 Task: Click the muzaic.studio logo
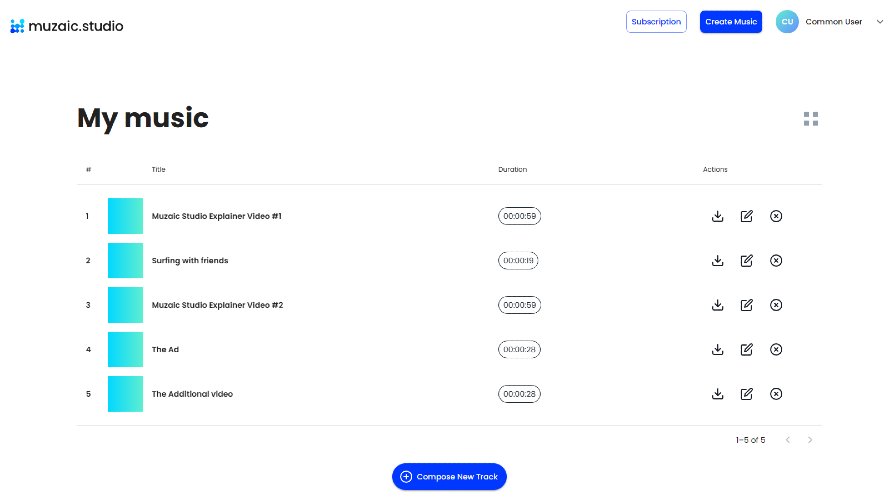(x=67, y=26)
